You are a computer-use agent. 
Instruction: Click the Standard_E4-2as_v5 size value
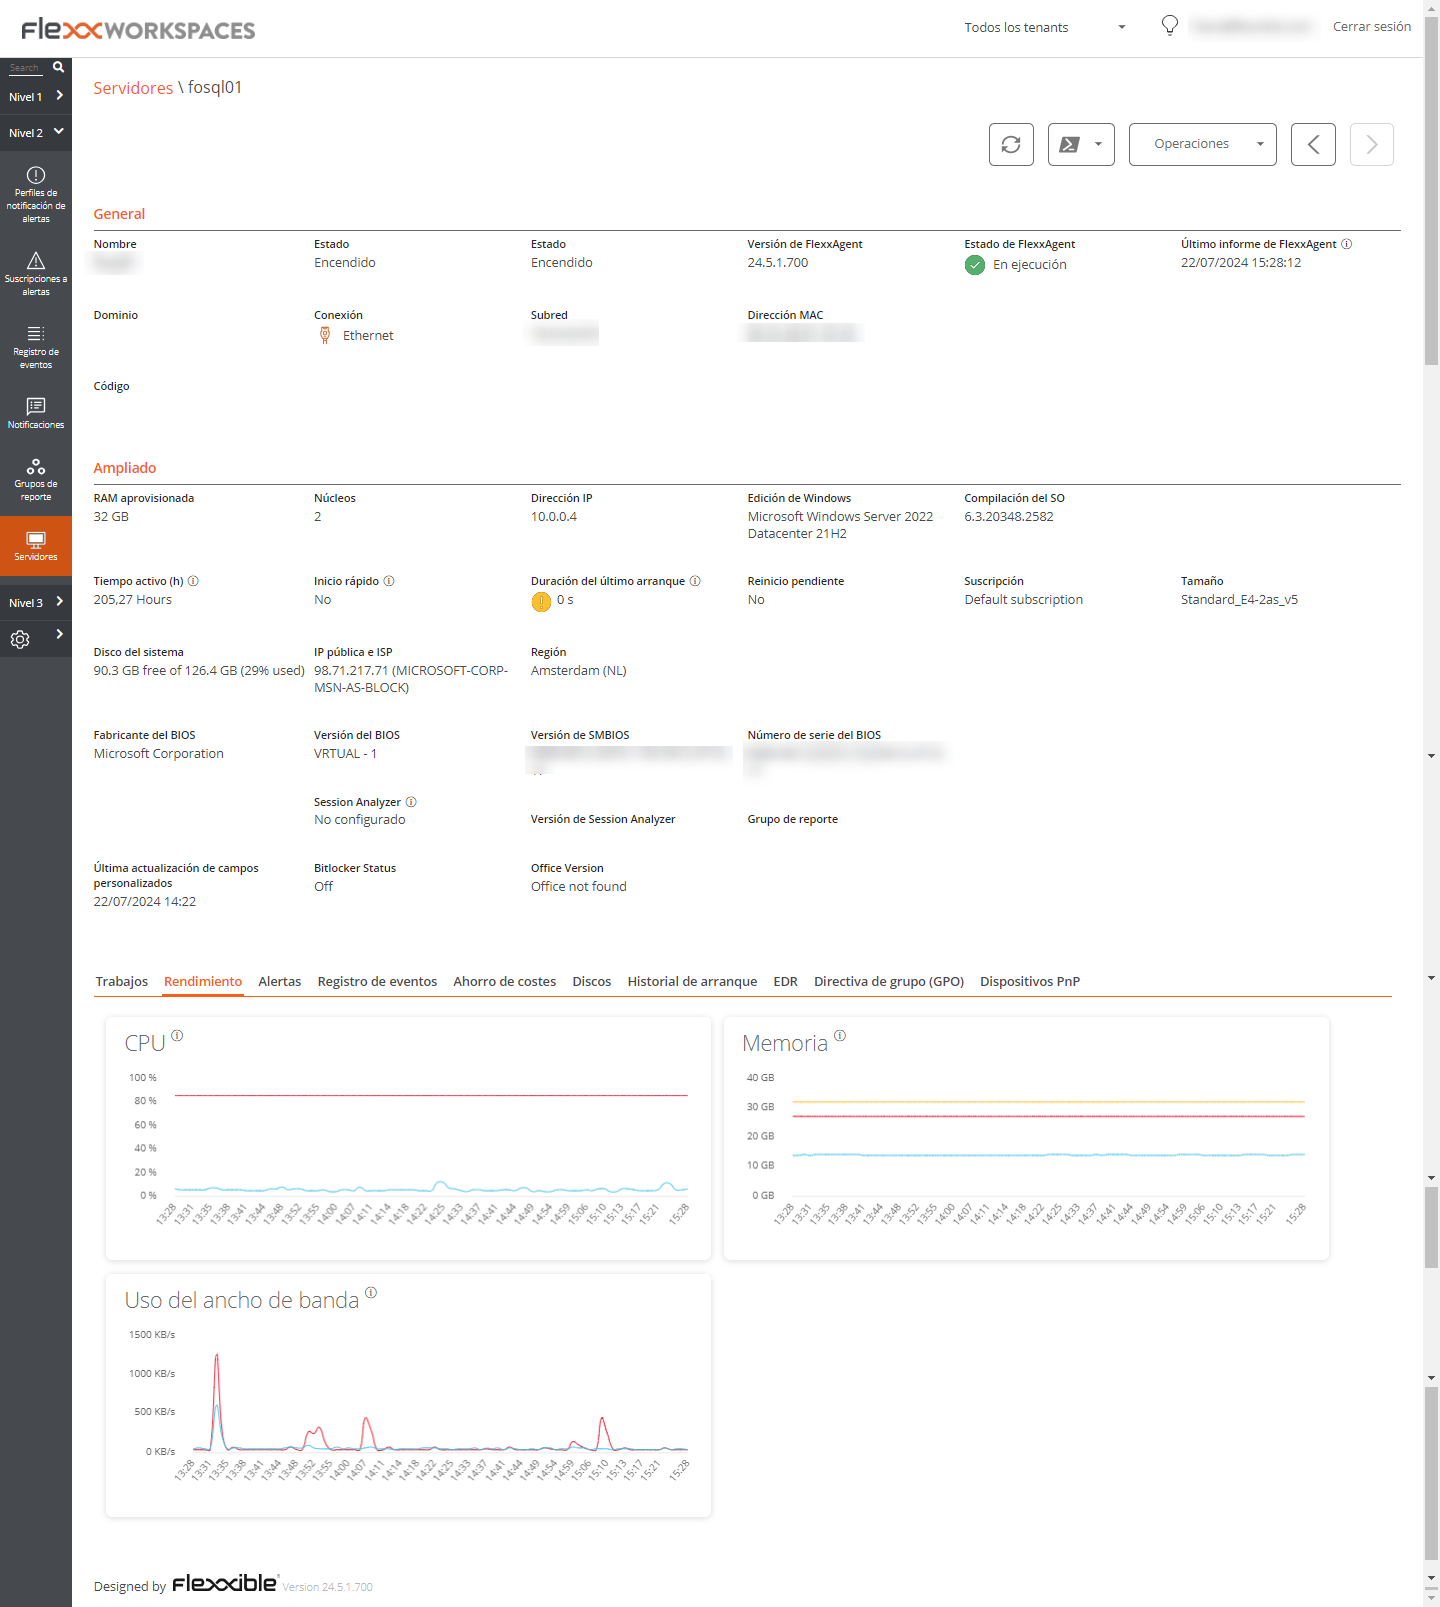1239,600
